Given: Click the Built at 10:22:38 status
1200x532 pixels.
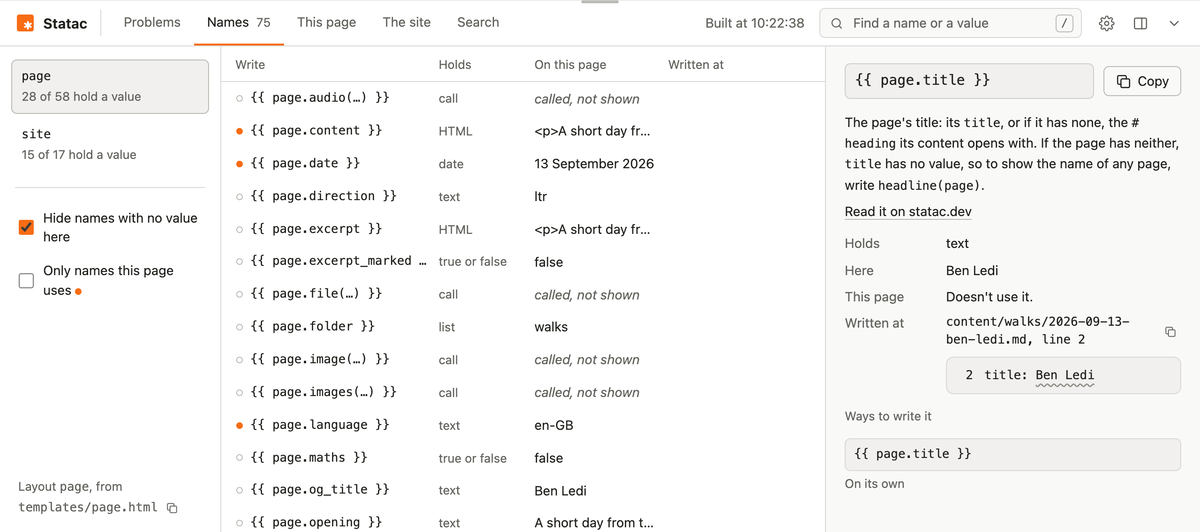Looking at the screenshot, I should tap(755, 23).
